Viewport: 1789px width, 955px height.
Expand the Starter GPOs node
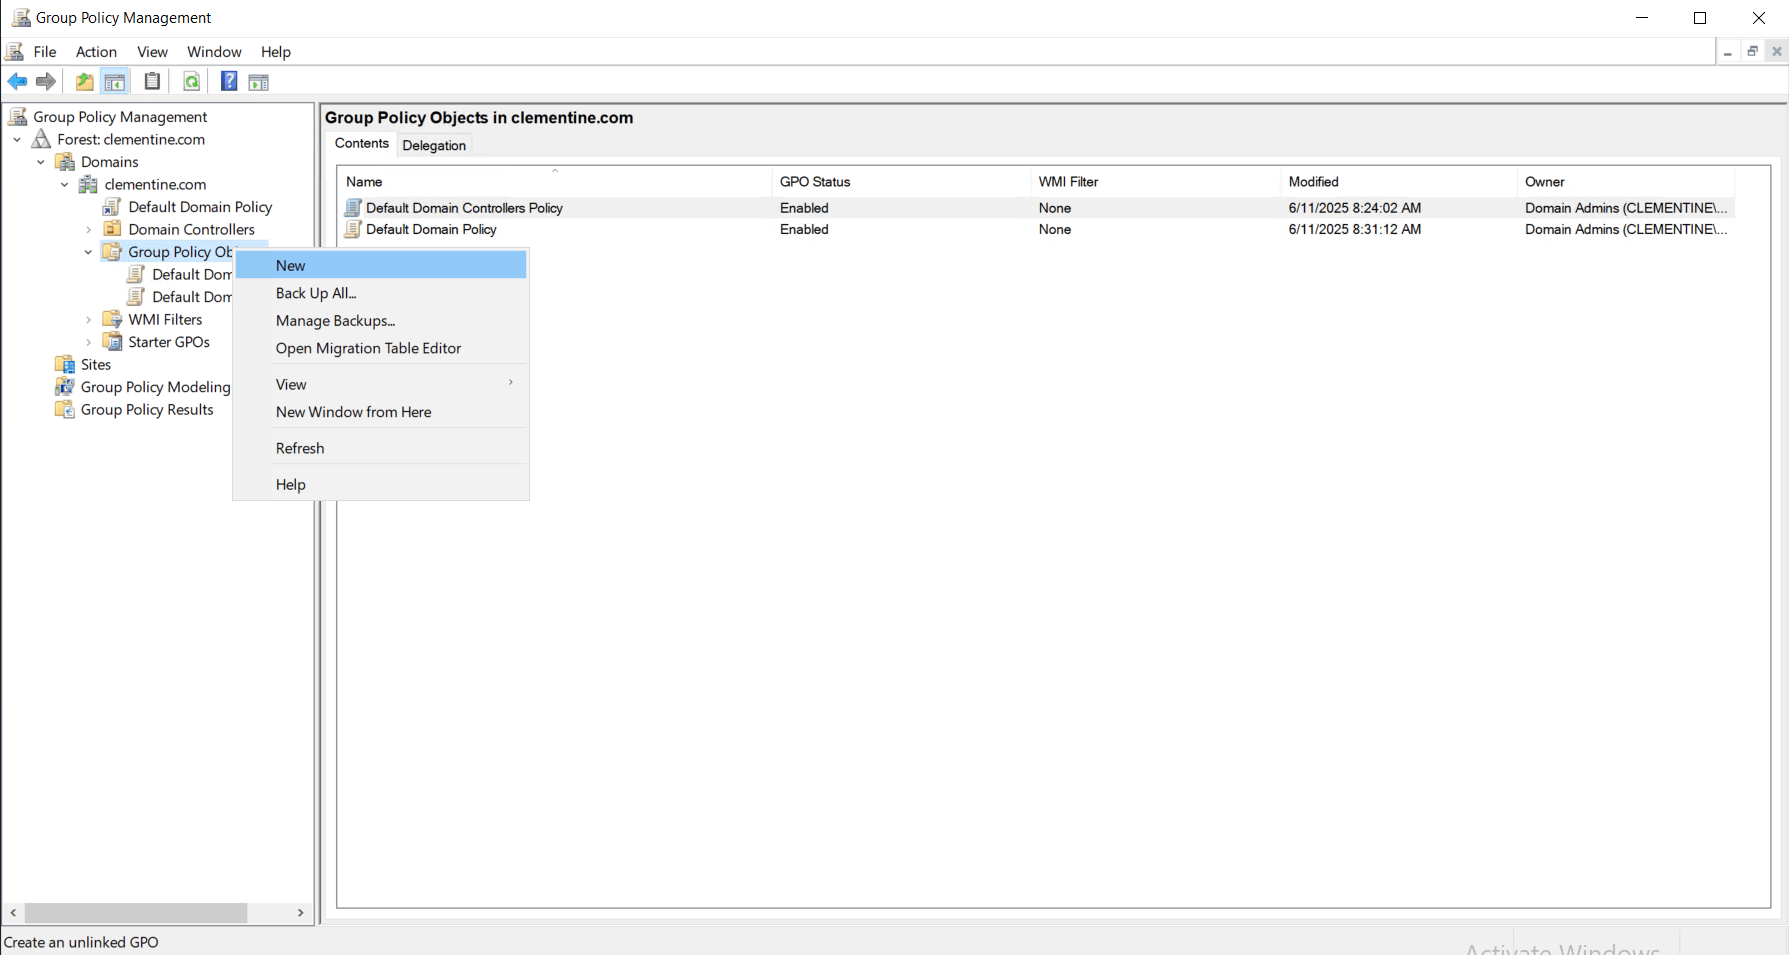click(89, 341)
